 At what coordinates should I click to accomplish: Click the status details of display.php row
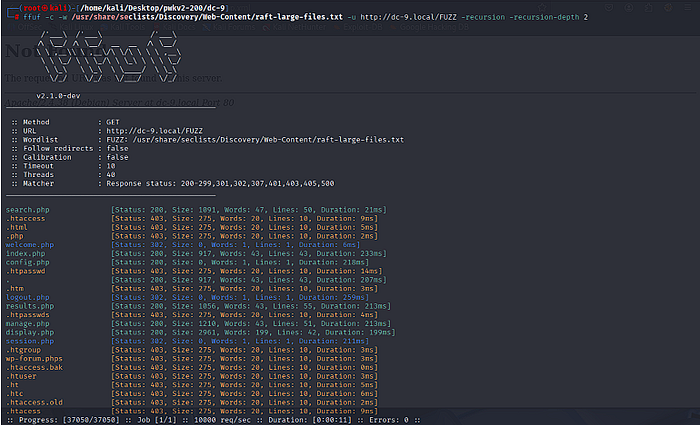(x=253, y=333)
